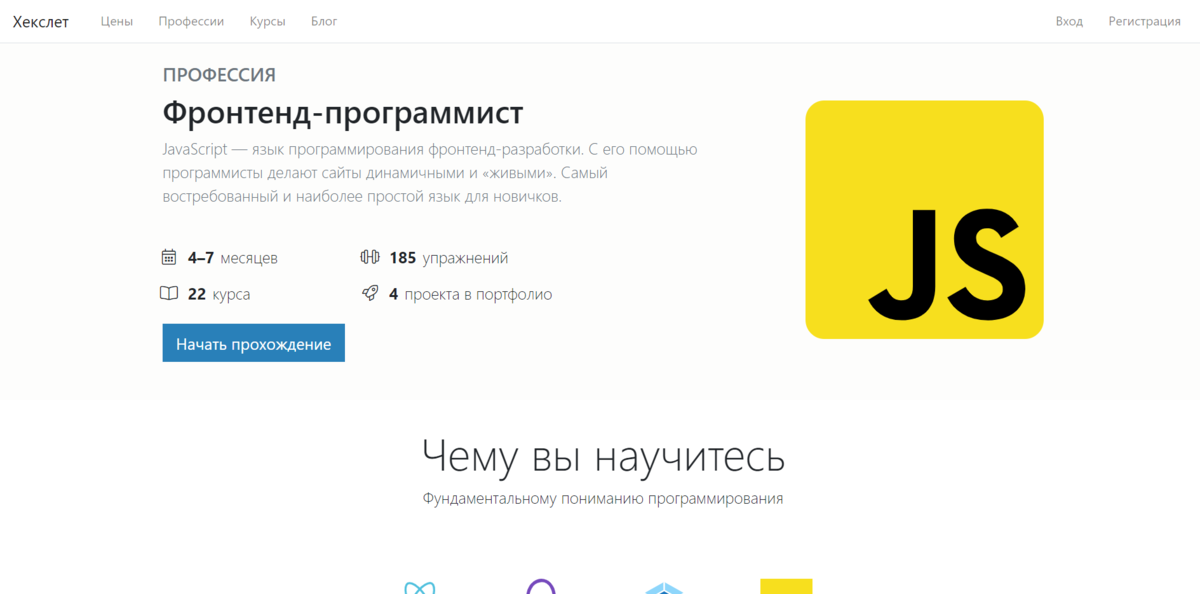Click the Начать прохождение button

point(253,343)
